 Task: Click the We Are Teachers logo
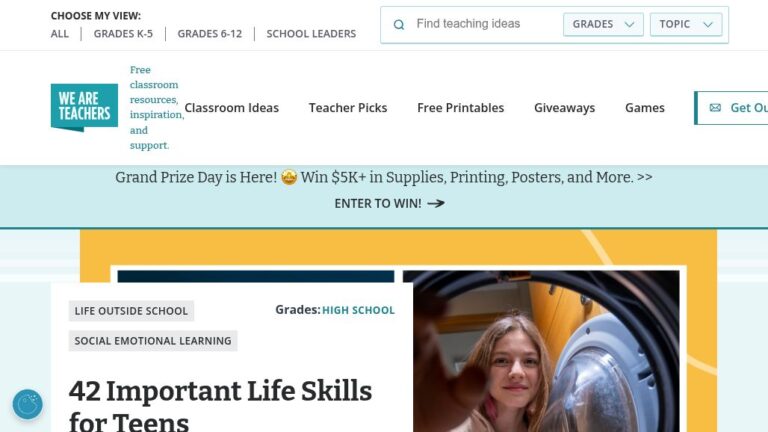tap(84, 108)
